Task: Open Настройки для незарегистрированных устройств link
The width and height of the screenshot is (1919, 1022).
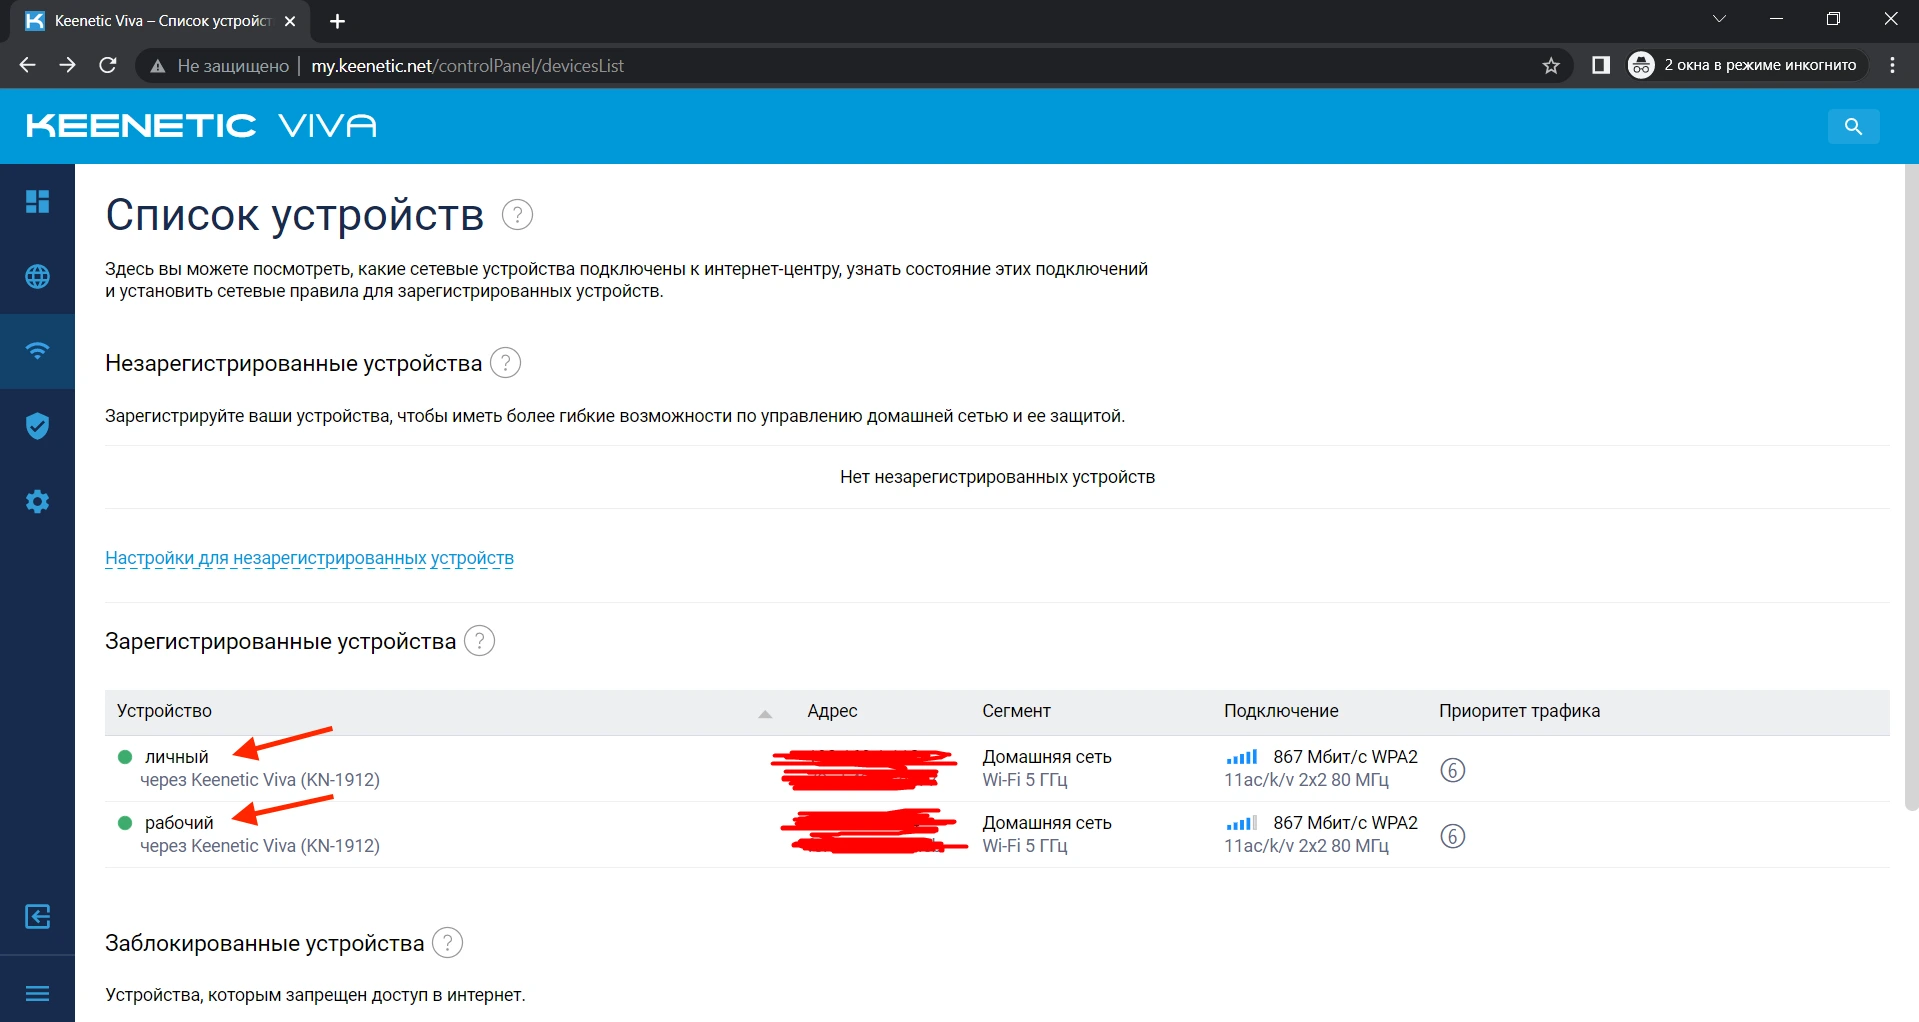Action: 309,558
